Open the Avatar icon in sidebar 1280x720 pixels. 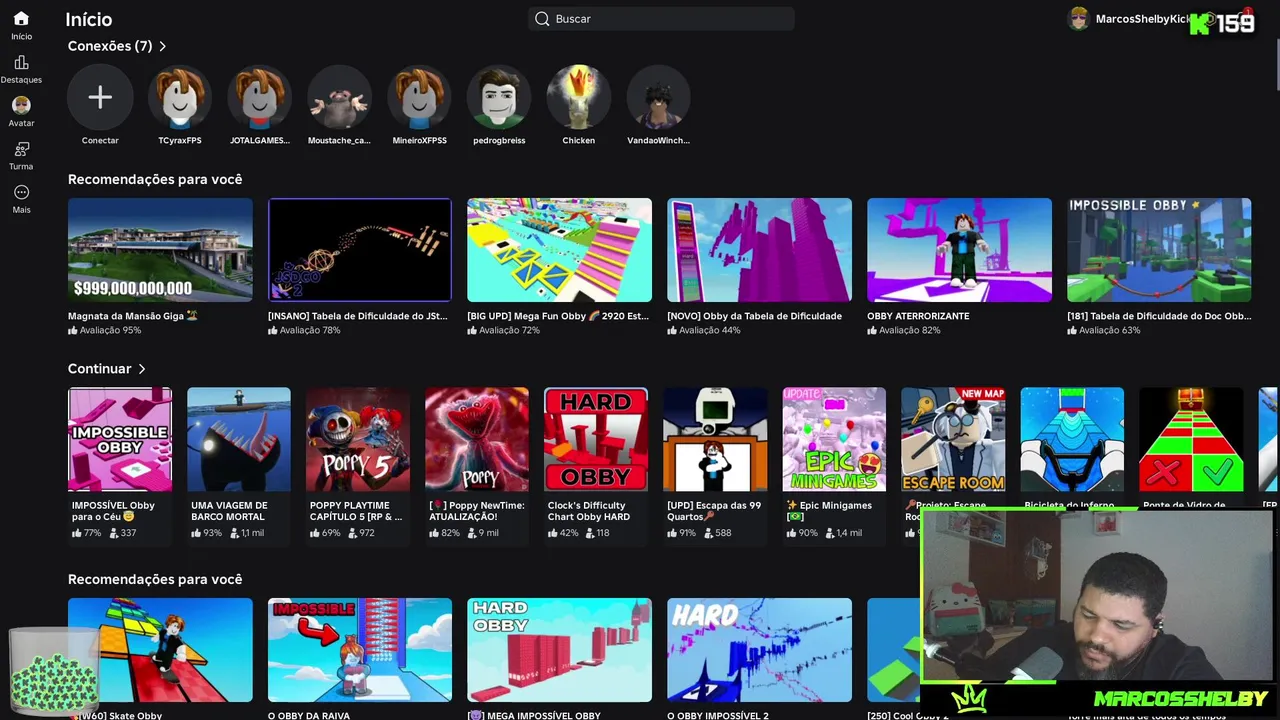point(21,105)
